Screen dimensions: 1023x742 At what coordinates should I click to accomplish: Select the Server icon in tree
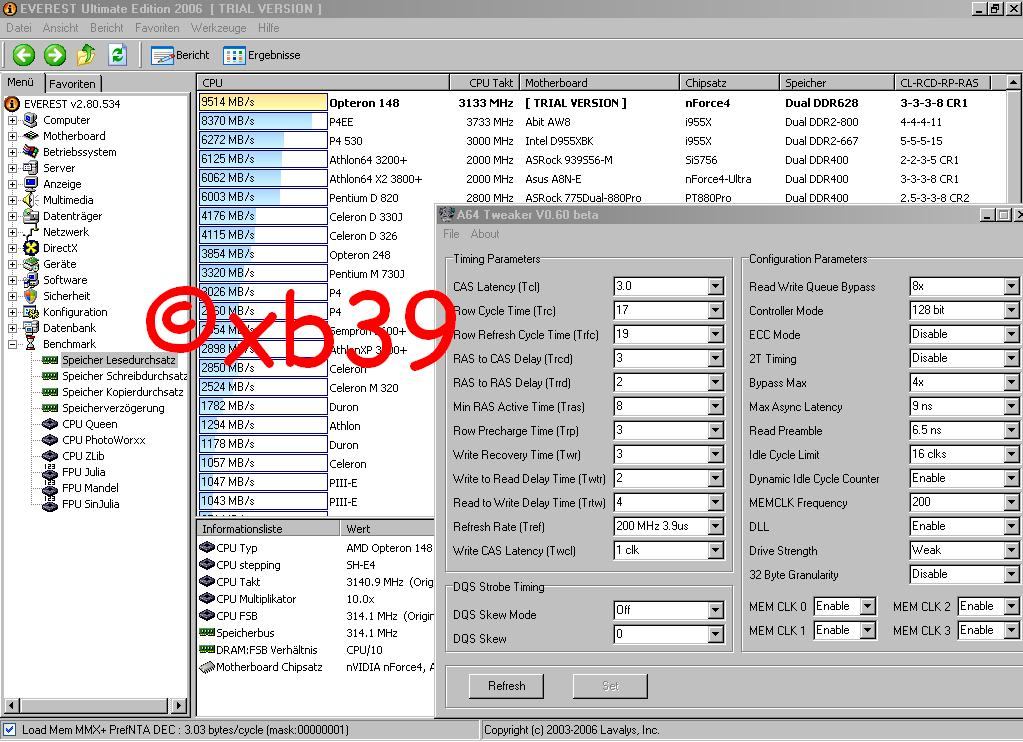[31, 168]
